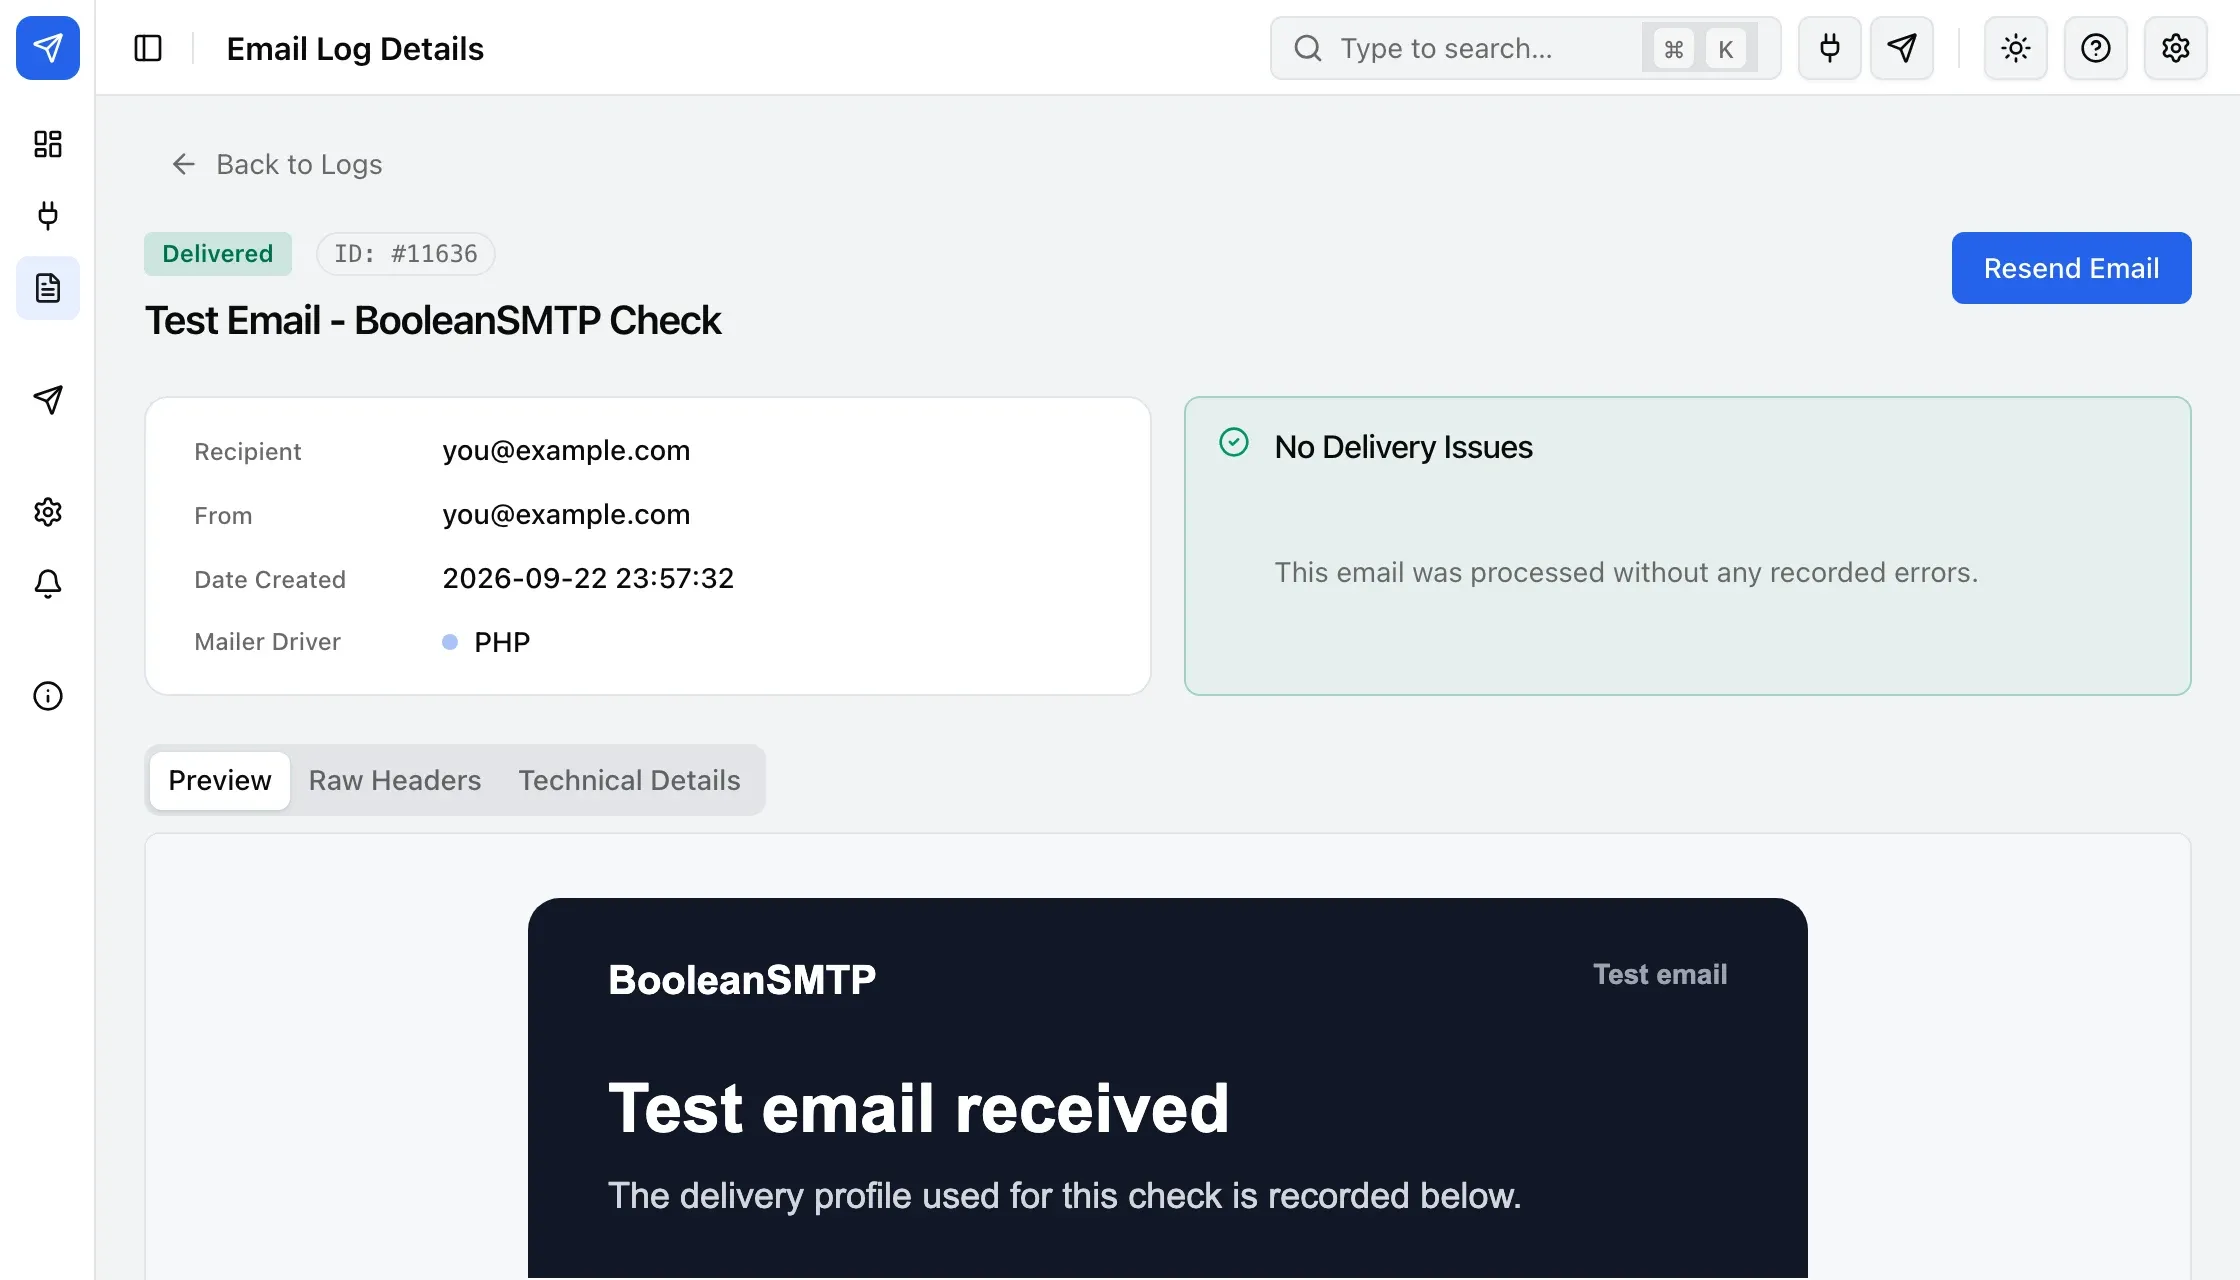
Task: Click the Delivered status badge
Action: point(218,254)
